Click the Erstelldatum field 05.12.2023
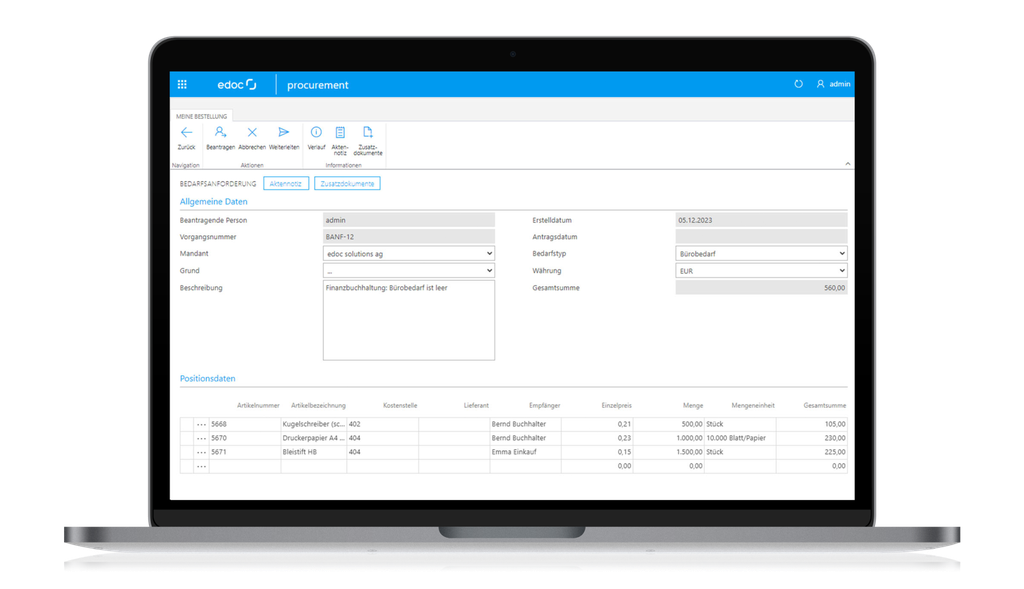 click(x=761, y=220)
